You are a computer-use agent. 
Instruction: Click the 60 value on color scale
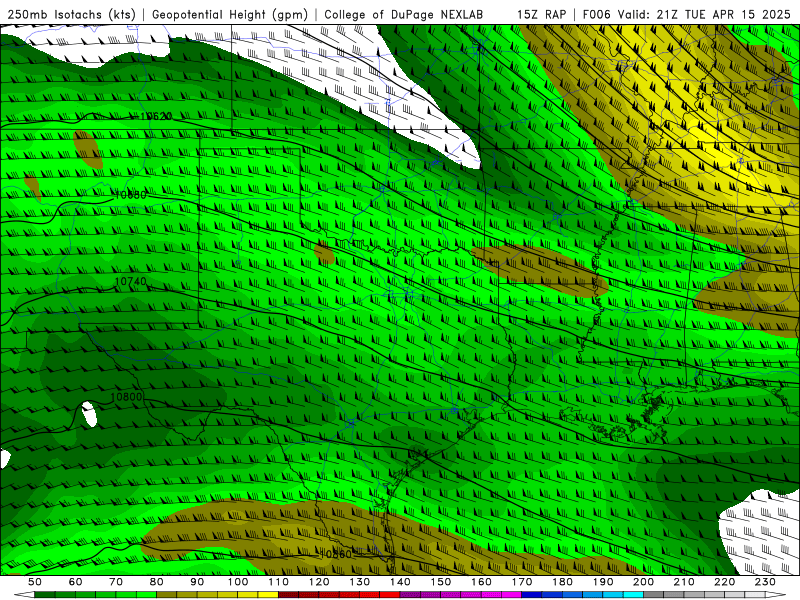[76, 582]
